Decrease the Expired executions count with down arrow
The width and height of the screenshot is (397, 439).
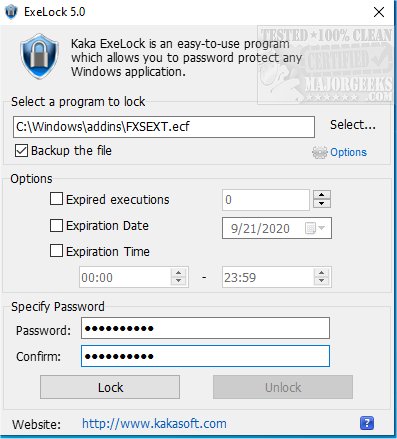point(322,203)
